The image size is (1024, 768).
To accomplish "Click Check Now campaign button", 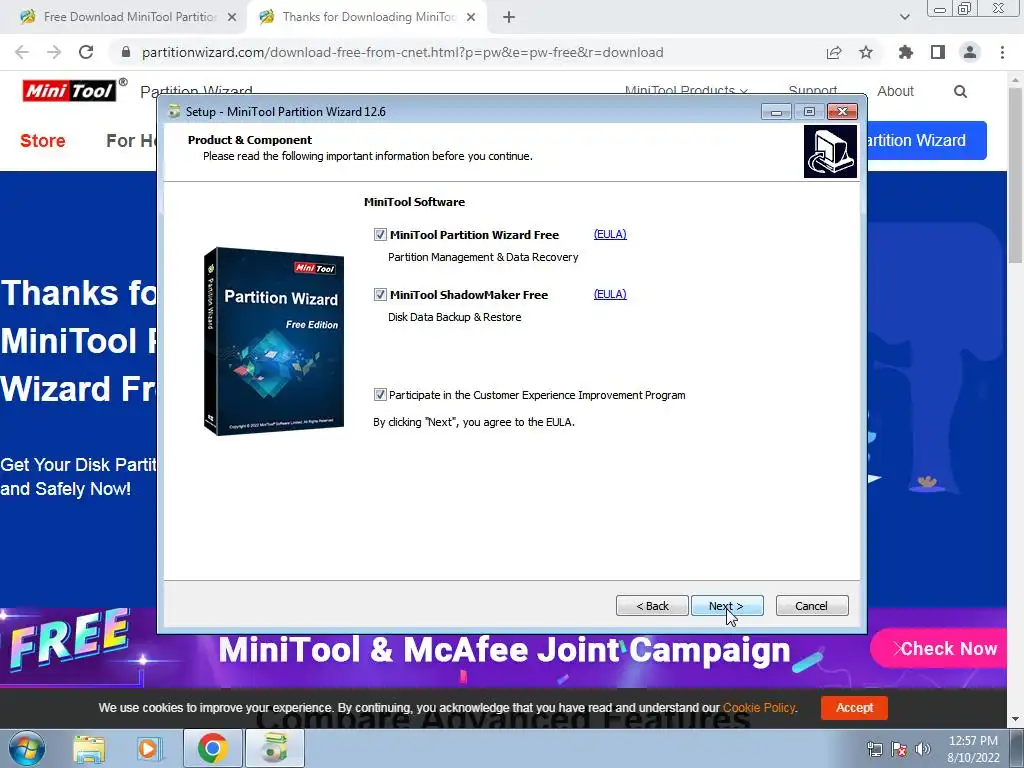I will 939,648.
